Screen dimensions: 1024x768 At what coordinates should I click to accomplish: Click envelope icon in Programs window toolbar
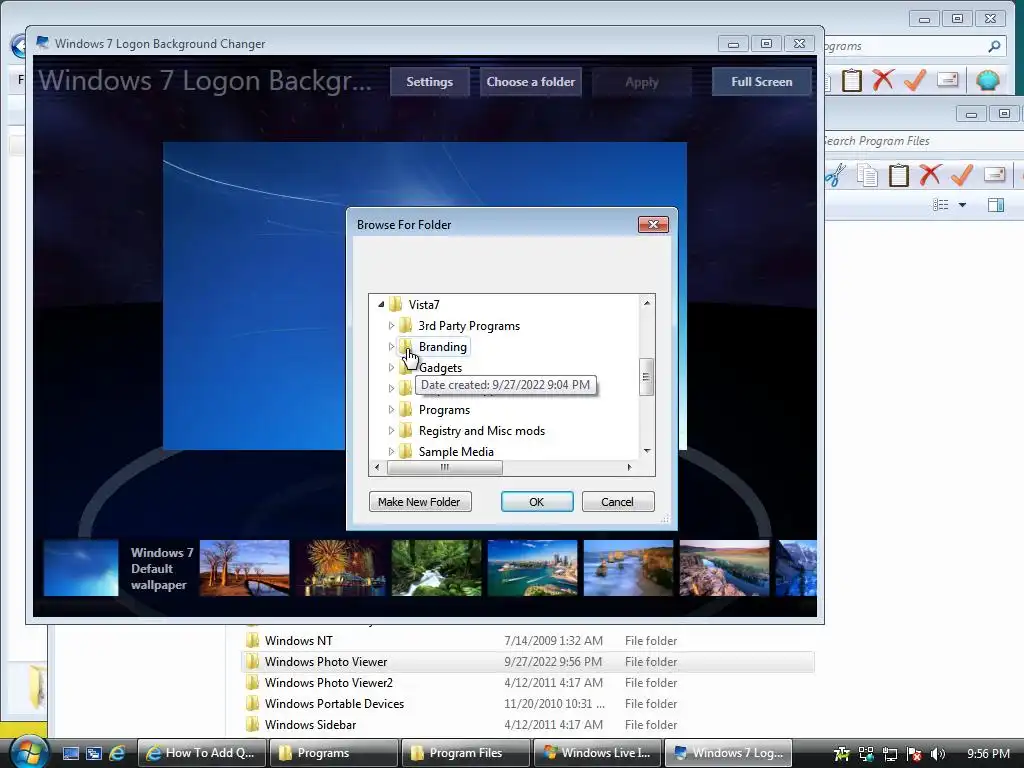click(x=948, y=80)
